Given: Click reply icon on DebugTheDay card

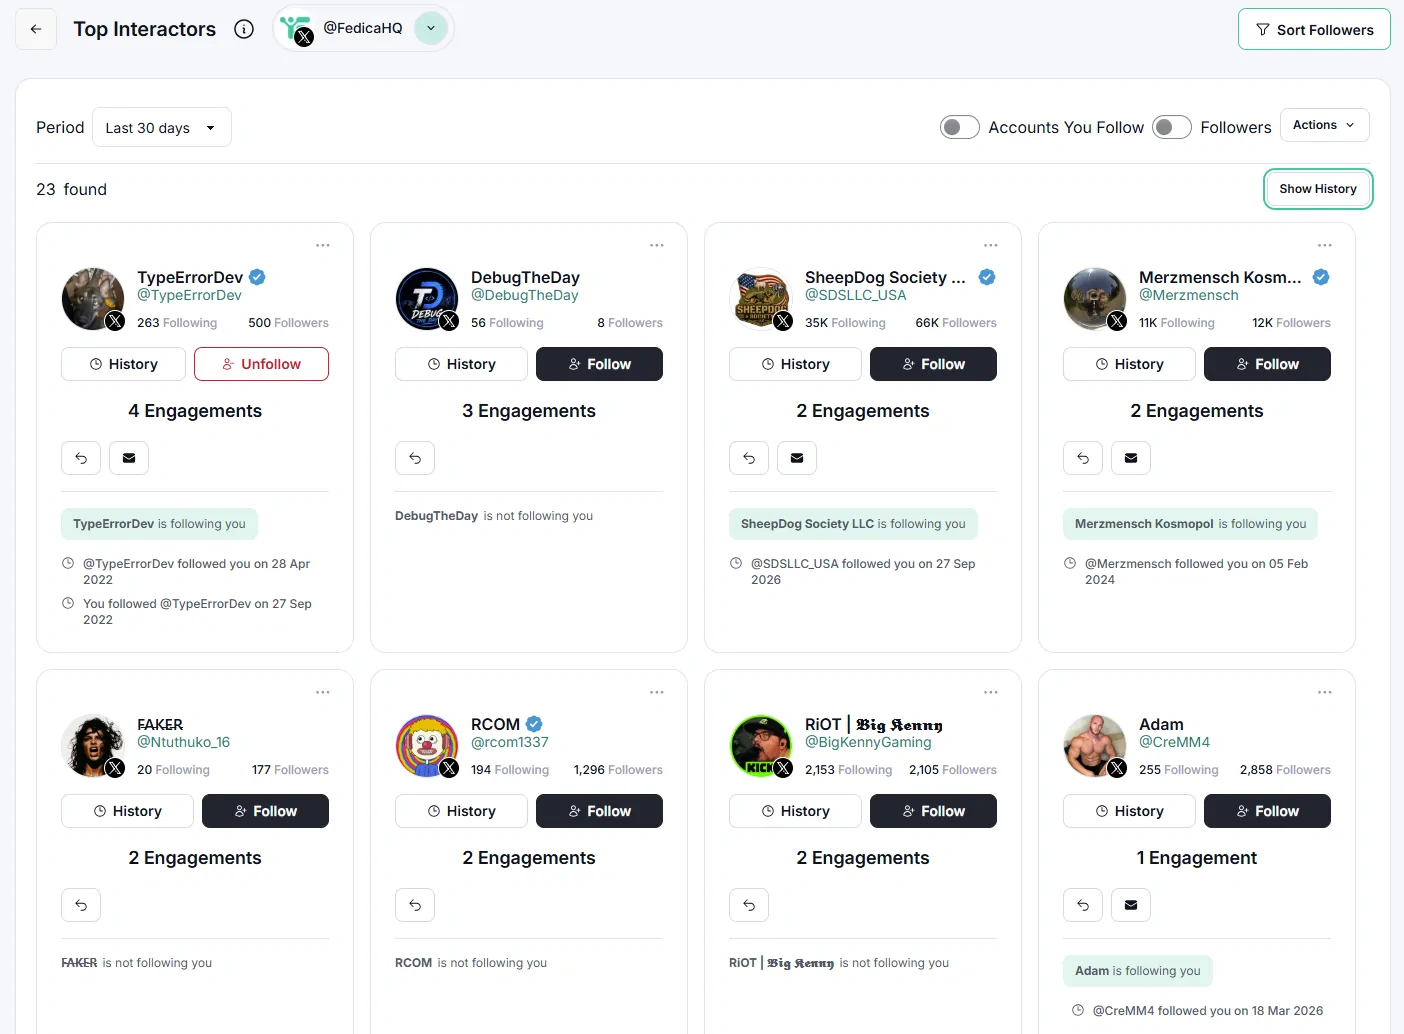Looking at the screenshot, I should click(415, 458).
